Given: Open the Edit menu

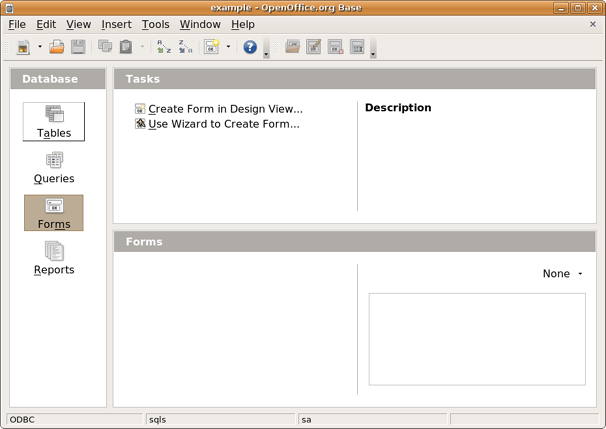Looking at the screenshot, I should 46,24.
